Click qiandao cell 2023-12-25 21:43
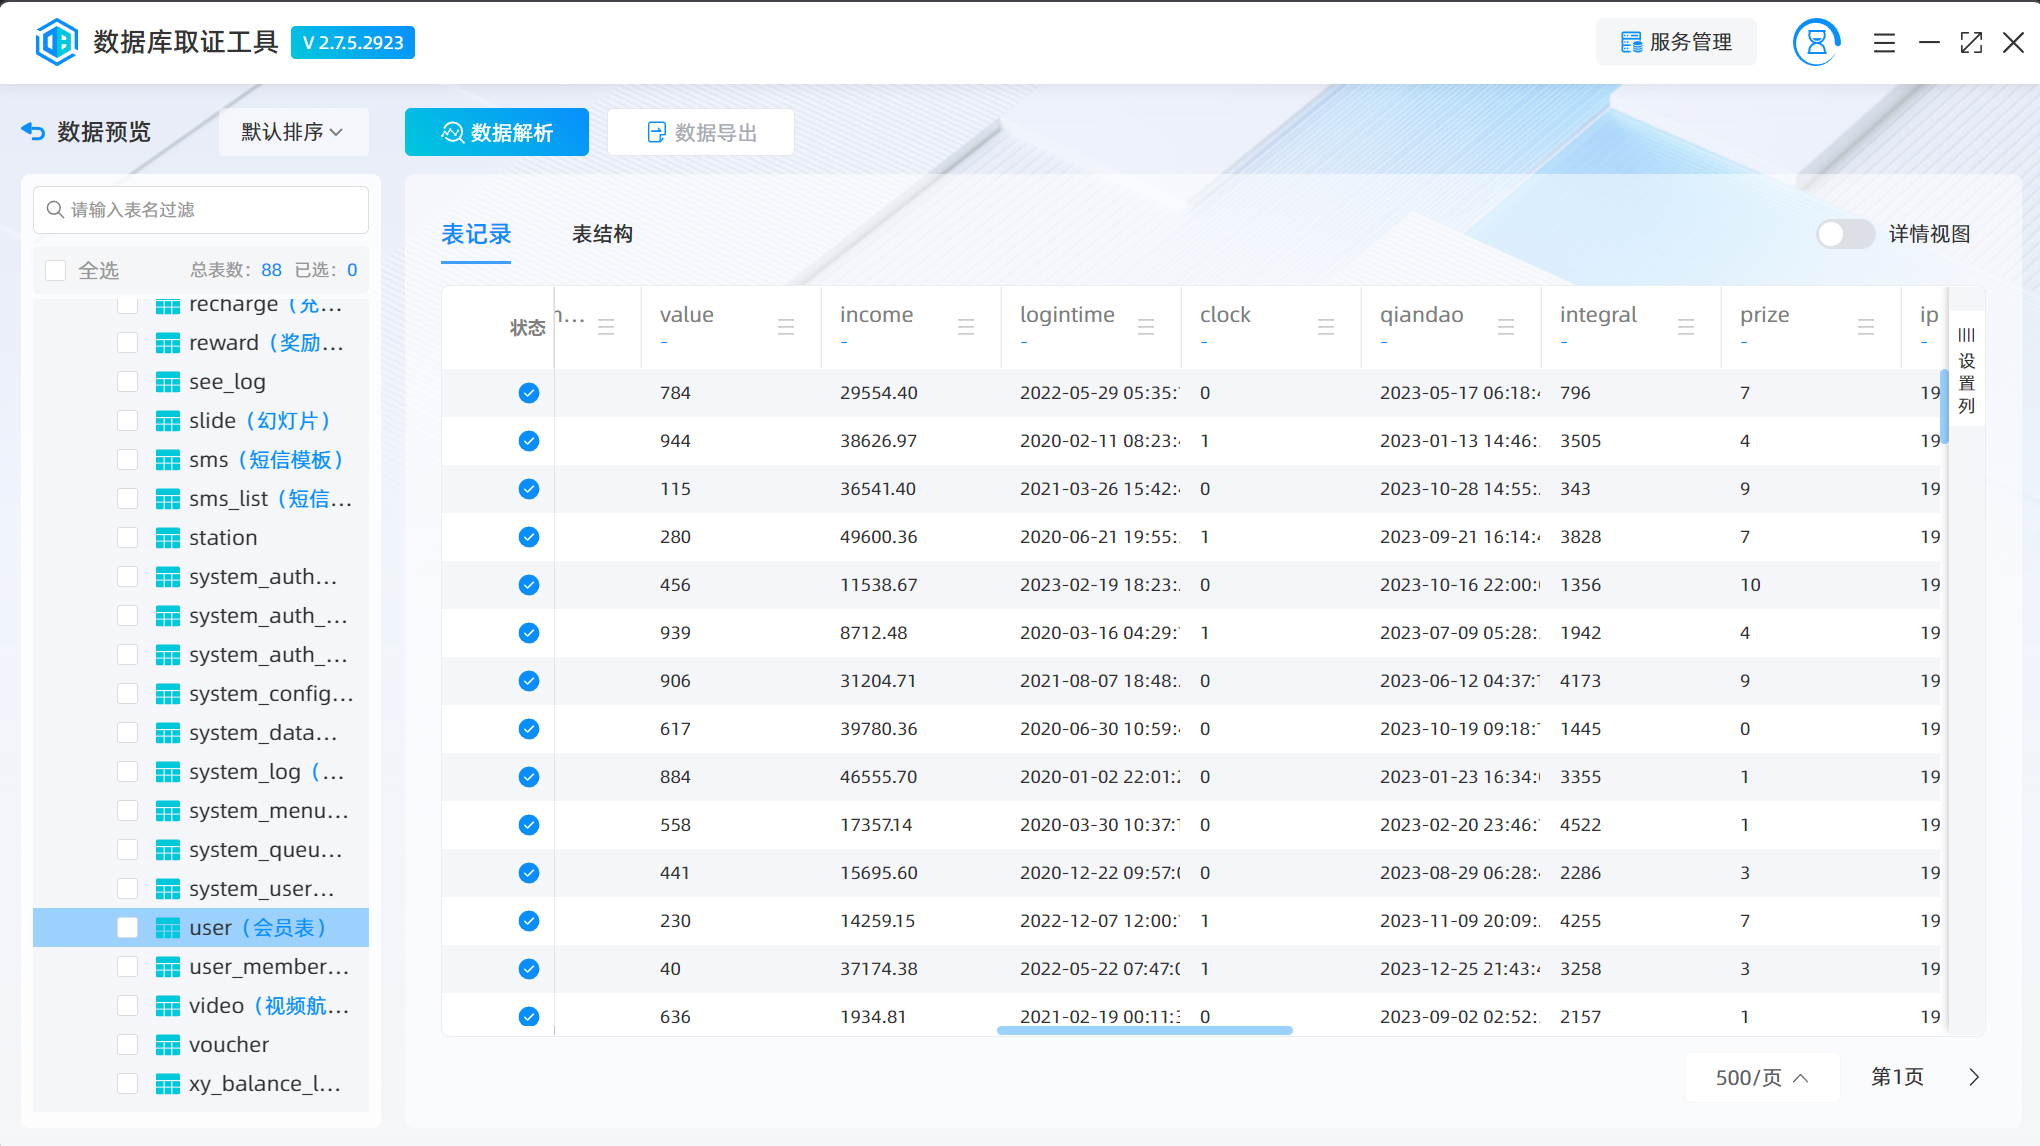Viewport: 2040px width, 1146px height. (1459, 969)
